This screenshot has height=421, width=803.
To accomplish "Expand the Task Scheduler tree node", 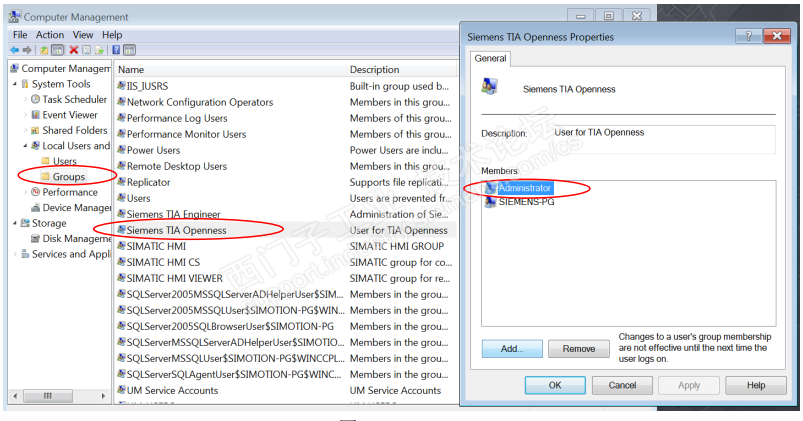I will [x=26, y=99].
